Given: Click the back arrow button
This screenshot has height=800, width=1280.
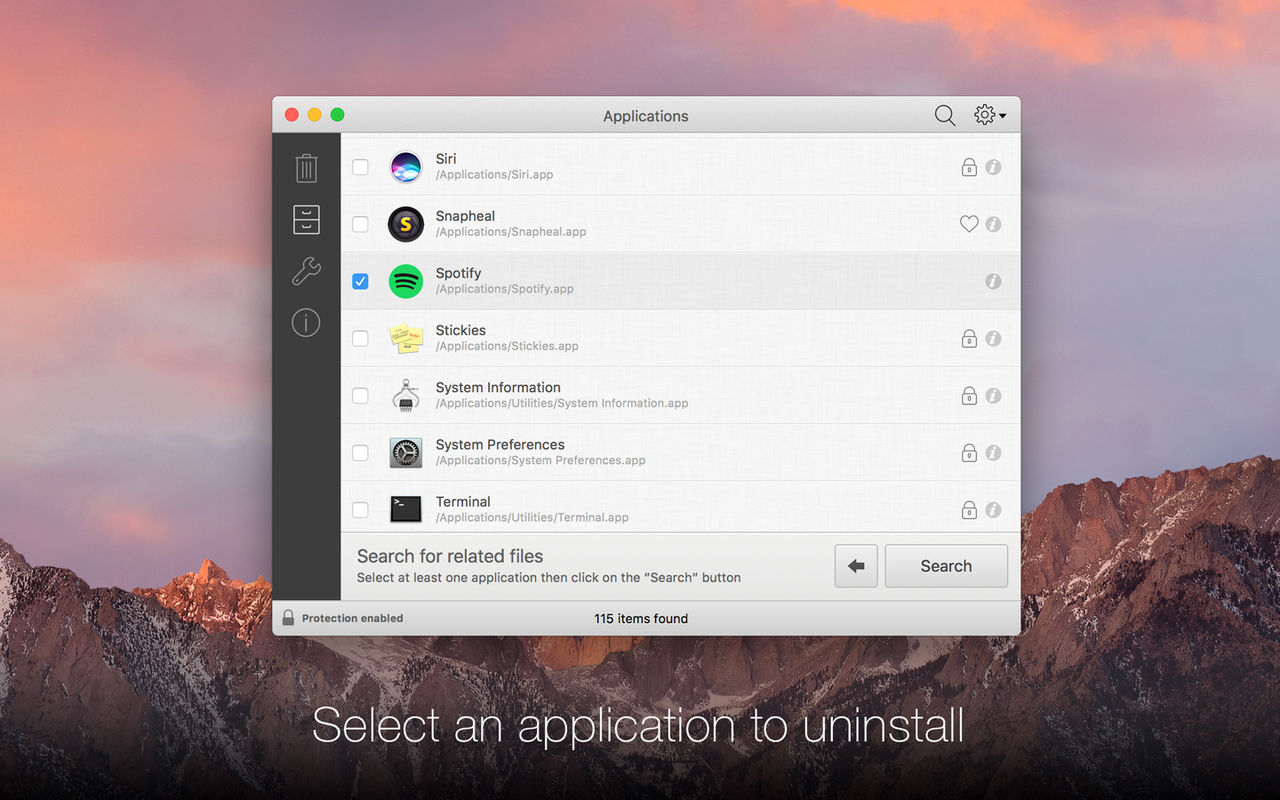Looking at the screenshot, I should point(856,566).
